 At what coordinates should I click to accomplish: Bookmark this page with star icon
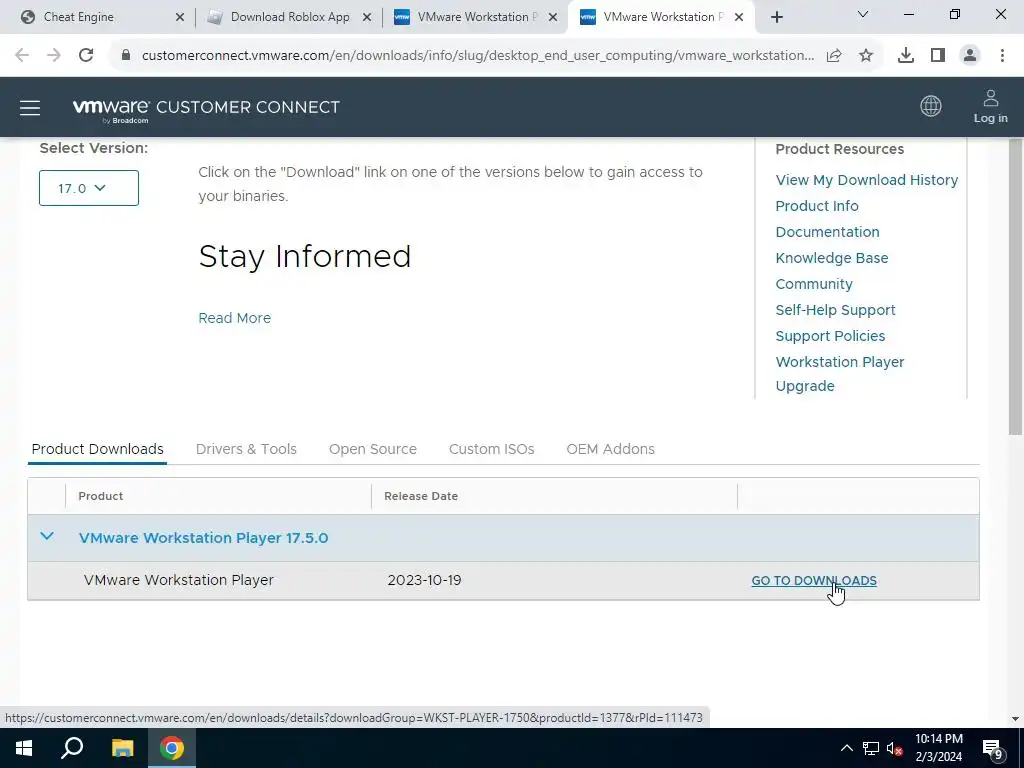pos(866,56)
